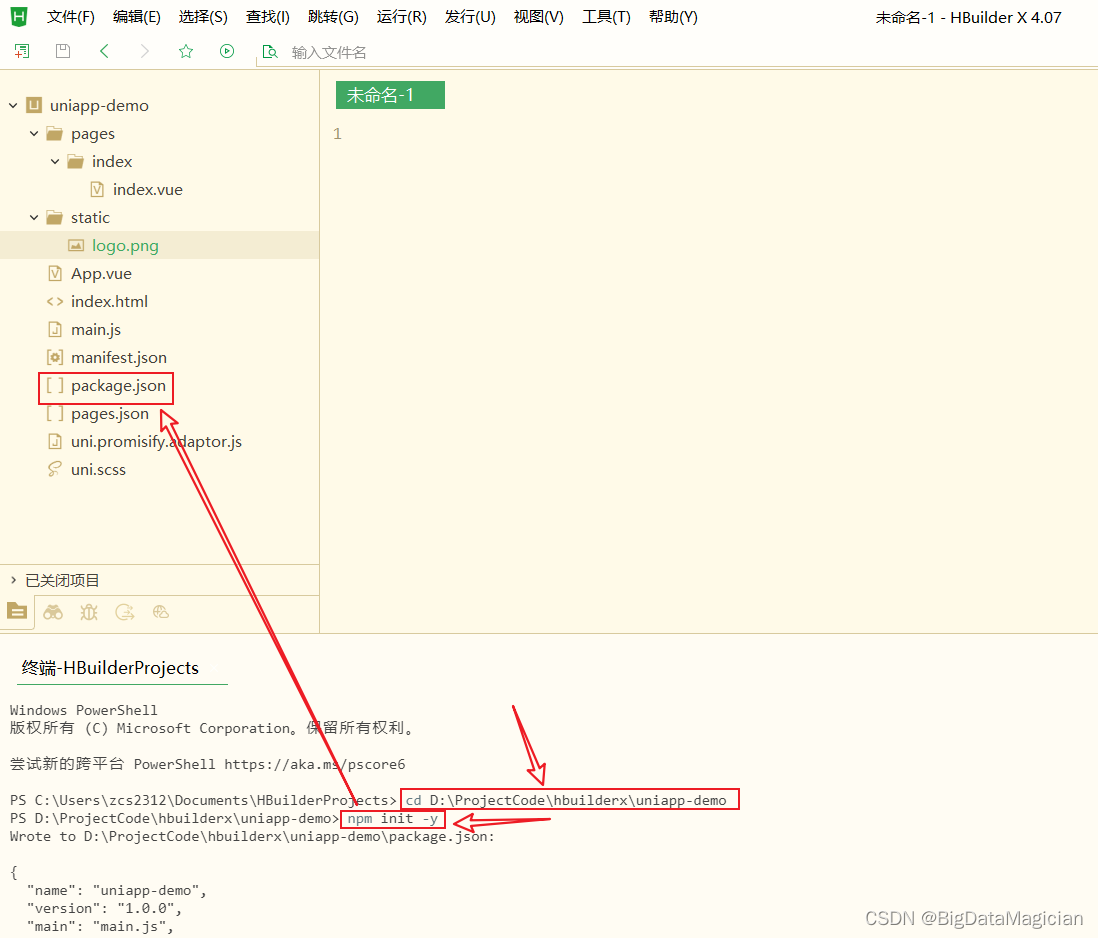Open App.vue file
Screen dimensions: 1098x938
click(x=102, y=274)
